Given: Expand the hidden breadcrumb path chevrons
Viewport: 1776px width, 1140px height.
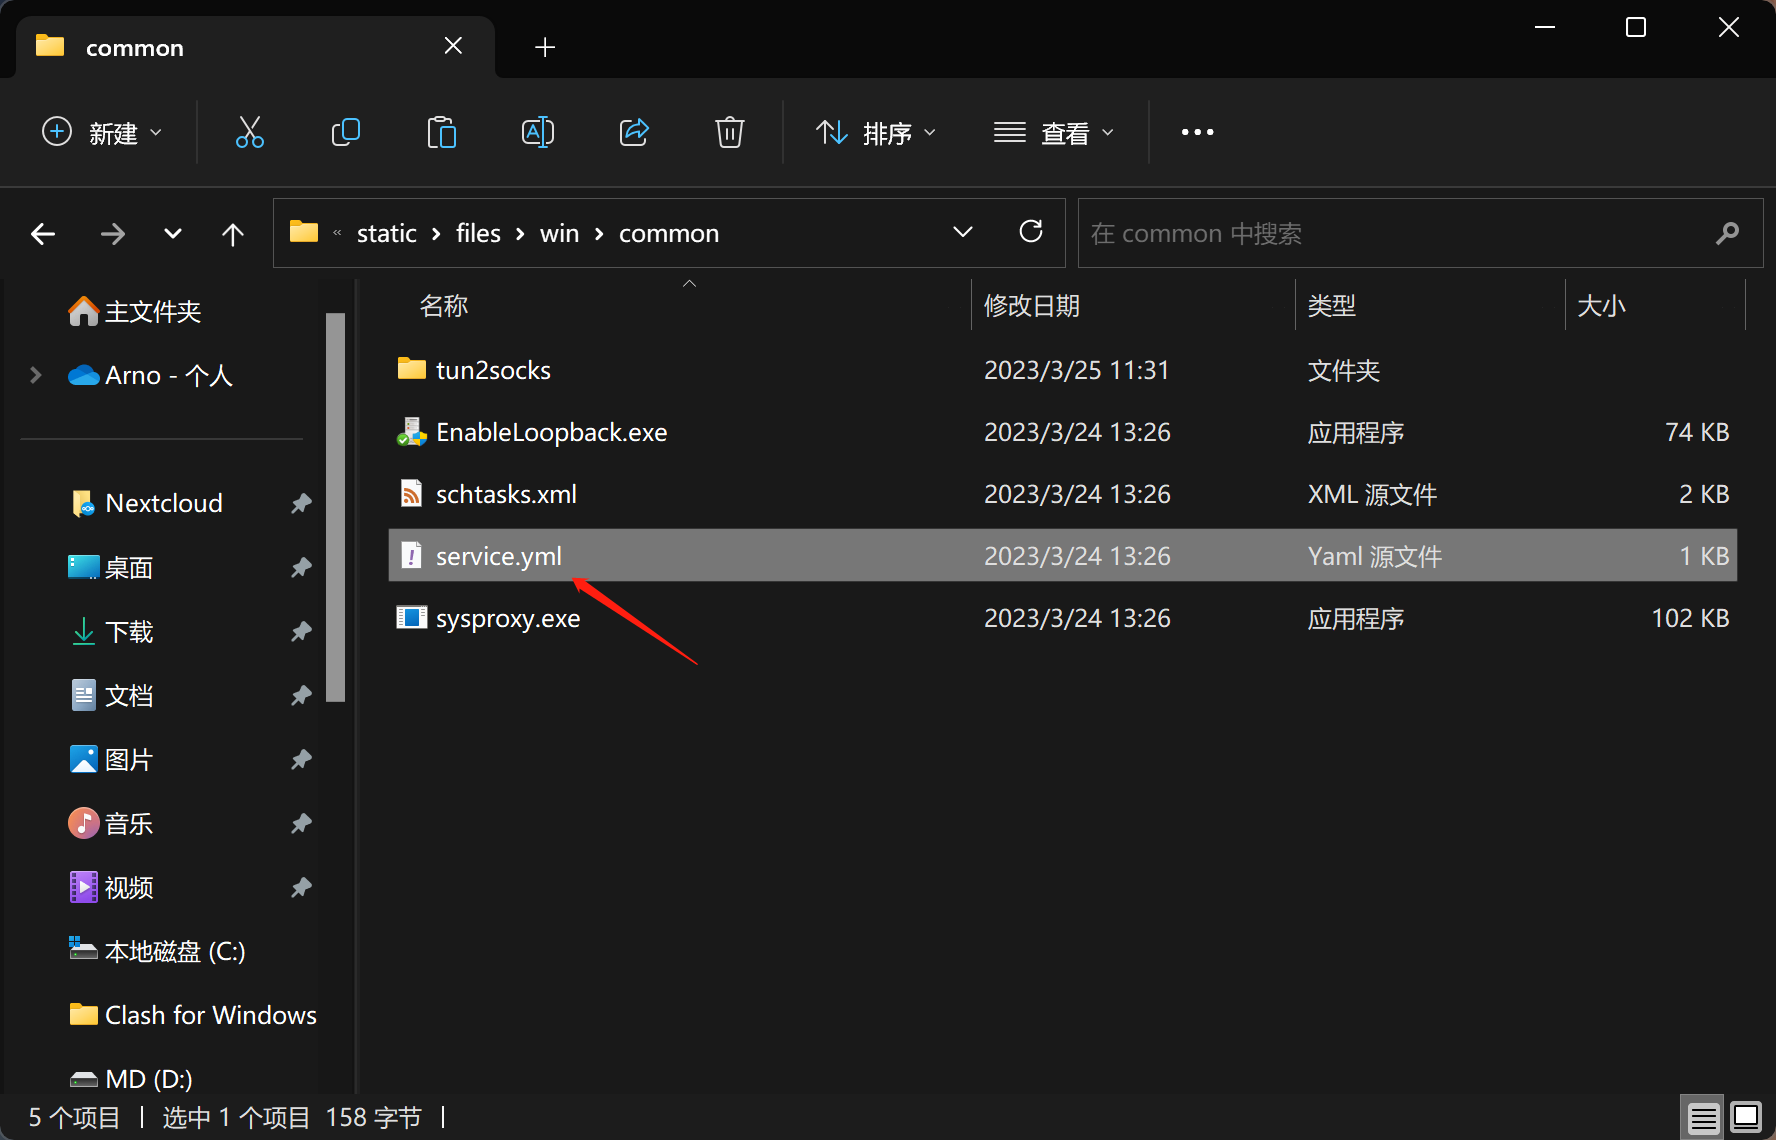Looking at the screenshot, I should (337, 233).
